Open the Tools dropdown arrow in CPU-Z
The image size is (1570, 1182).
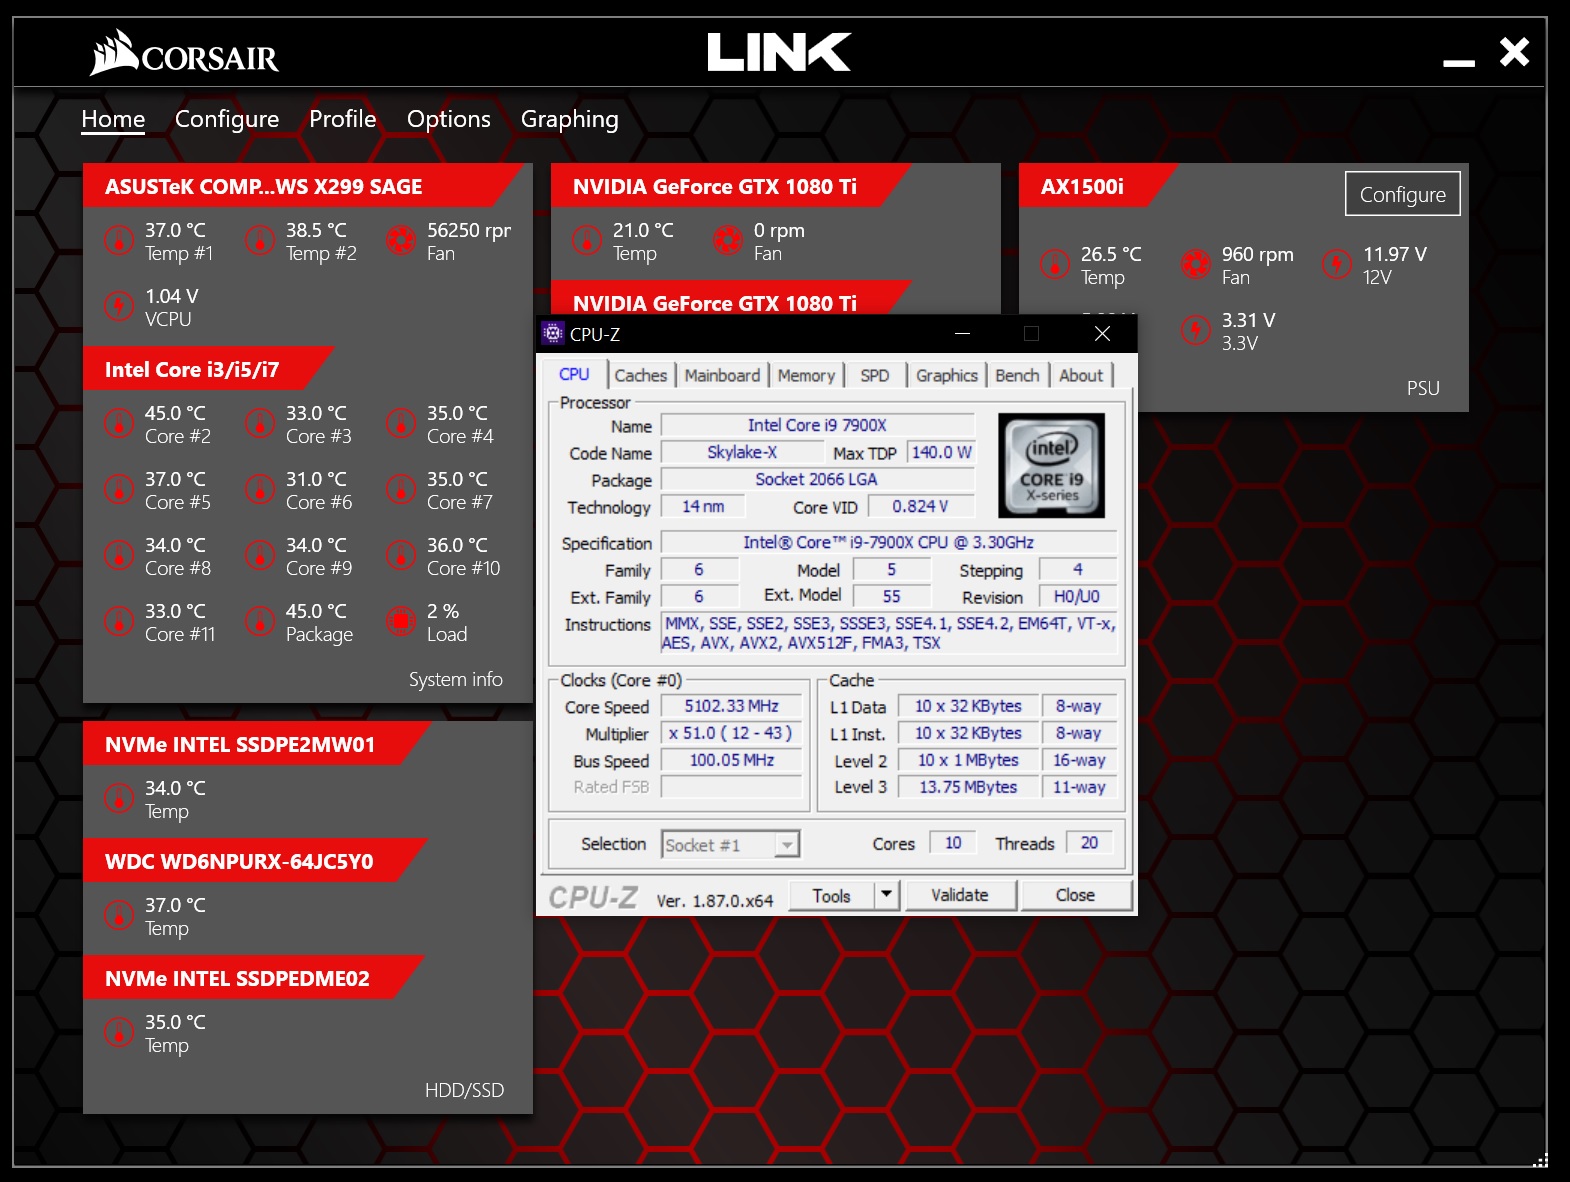click(886, 894)
